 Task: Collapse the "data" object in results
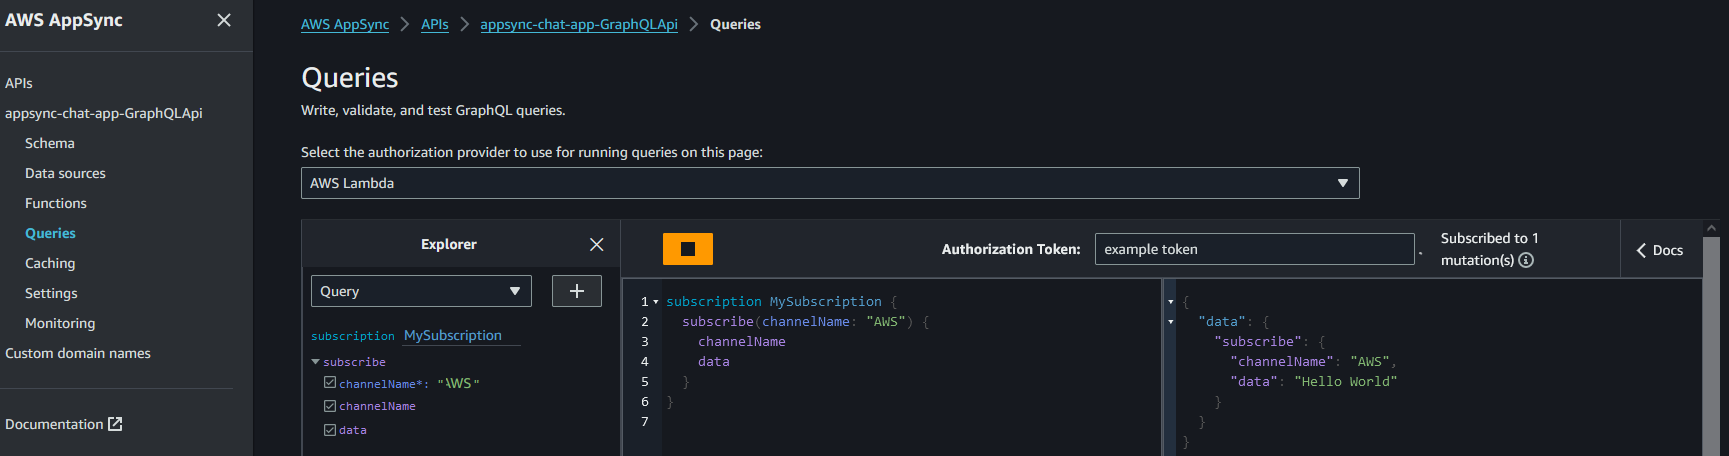1171,322
